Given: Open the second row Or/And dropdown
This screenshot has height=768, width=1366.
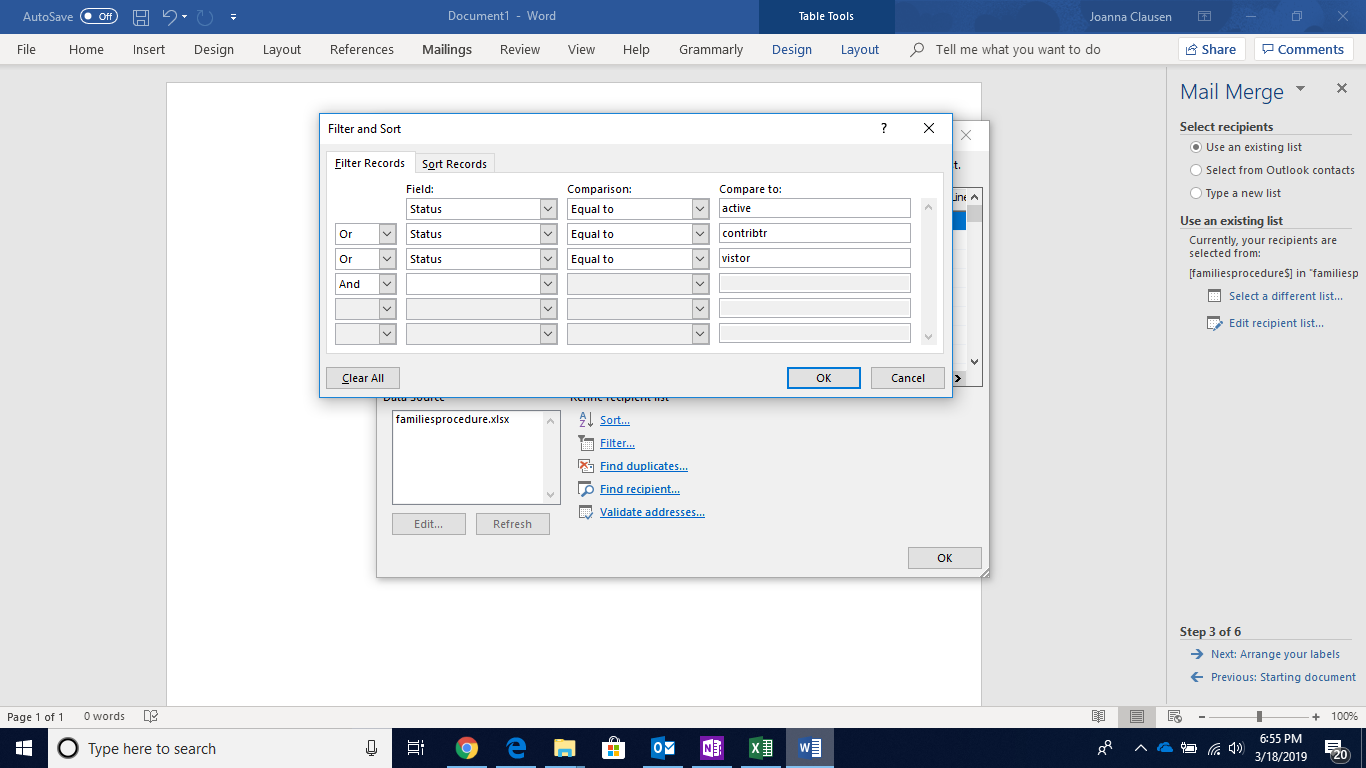Looking at the screenshot, I should pyautogui.click(x=387, y=234).
